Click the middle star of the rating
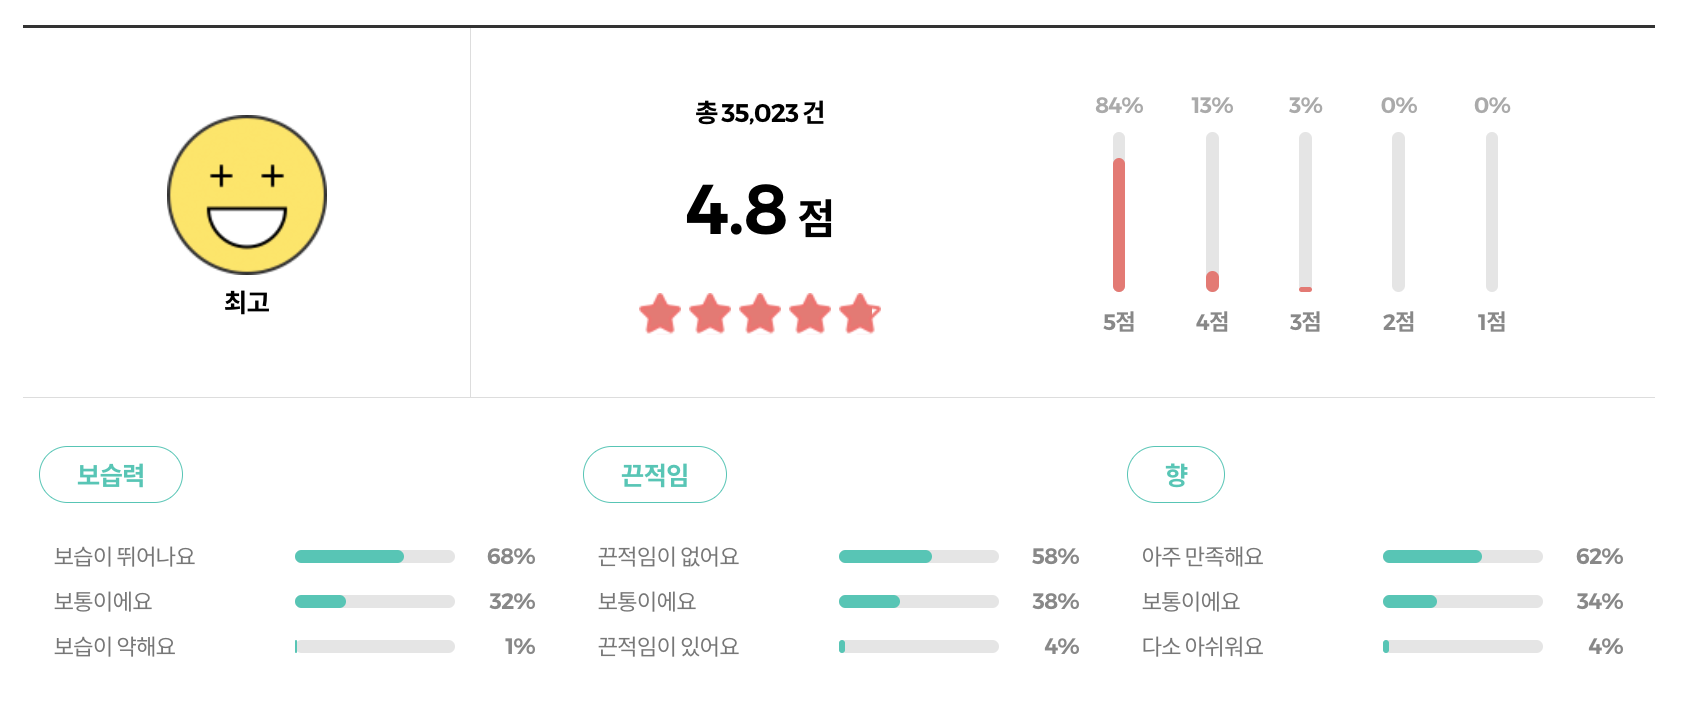The width and height of the screenshot is (1682, 716). 760,315
